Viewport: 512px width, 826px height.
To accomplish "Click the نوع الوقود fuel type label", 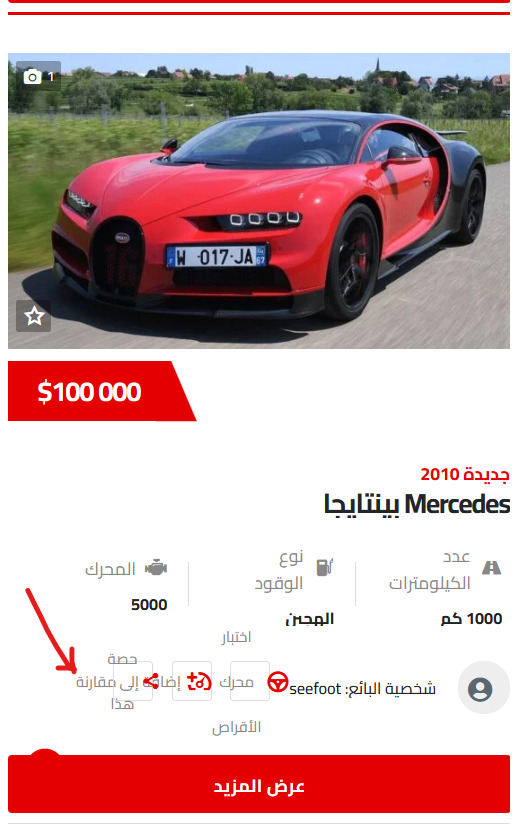I will [x=279, y=570].
